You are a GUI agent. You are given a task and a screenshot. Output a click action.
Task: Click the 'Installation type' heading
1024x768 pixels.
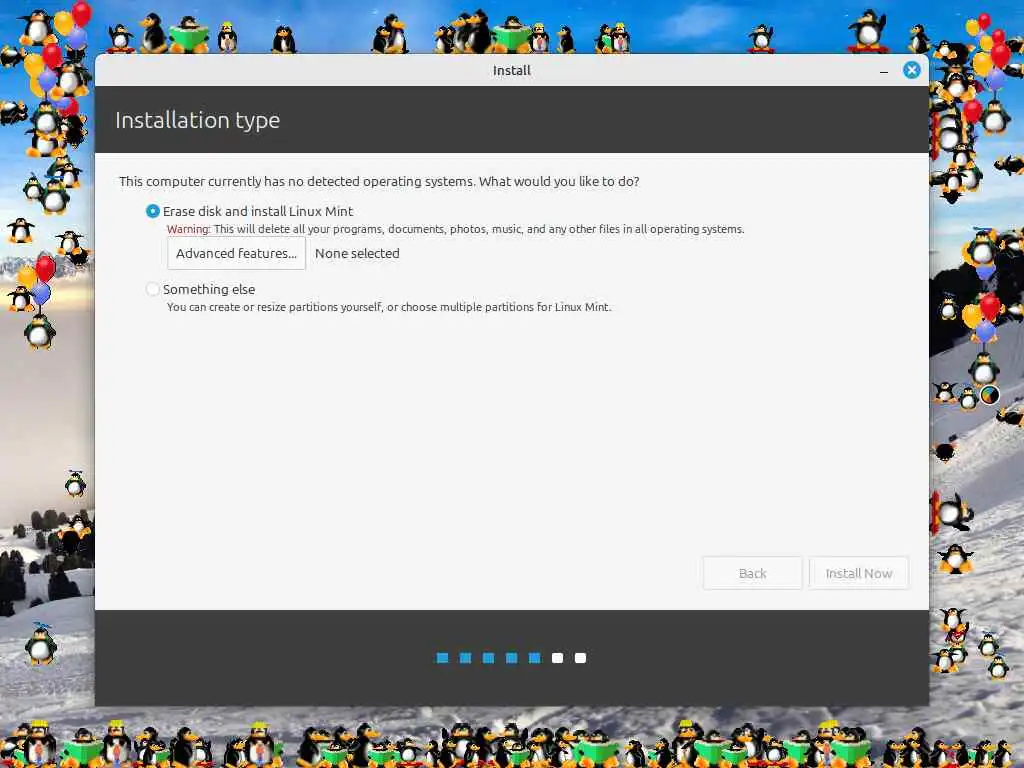[x=197, y=120]
